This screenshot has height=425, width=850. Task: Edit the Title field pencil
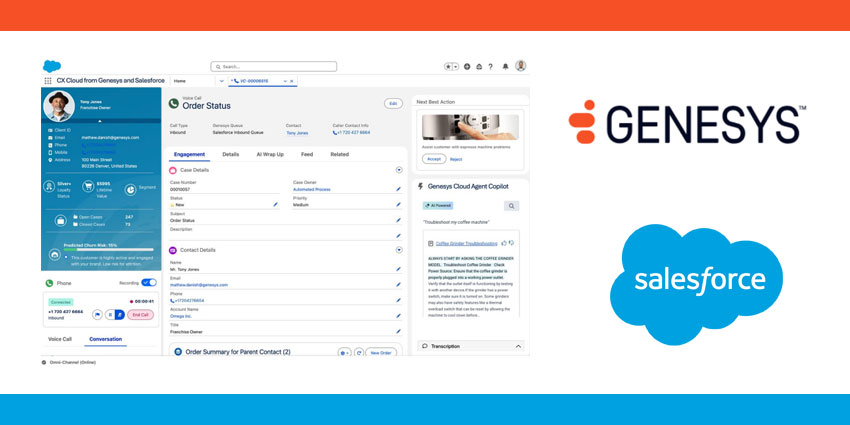398,331
